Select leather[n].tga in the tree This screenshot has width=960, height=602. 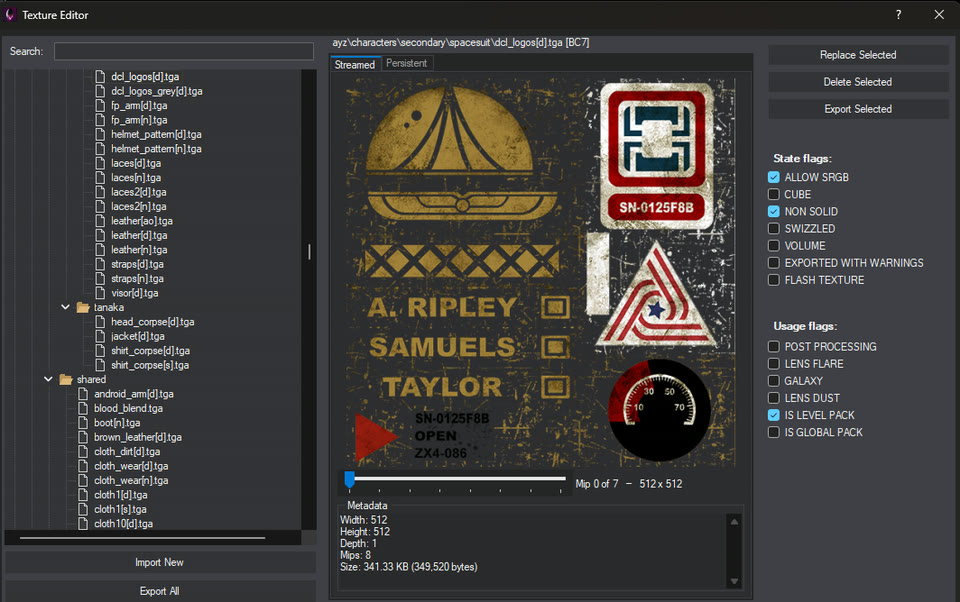tap(139, 250)
